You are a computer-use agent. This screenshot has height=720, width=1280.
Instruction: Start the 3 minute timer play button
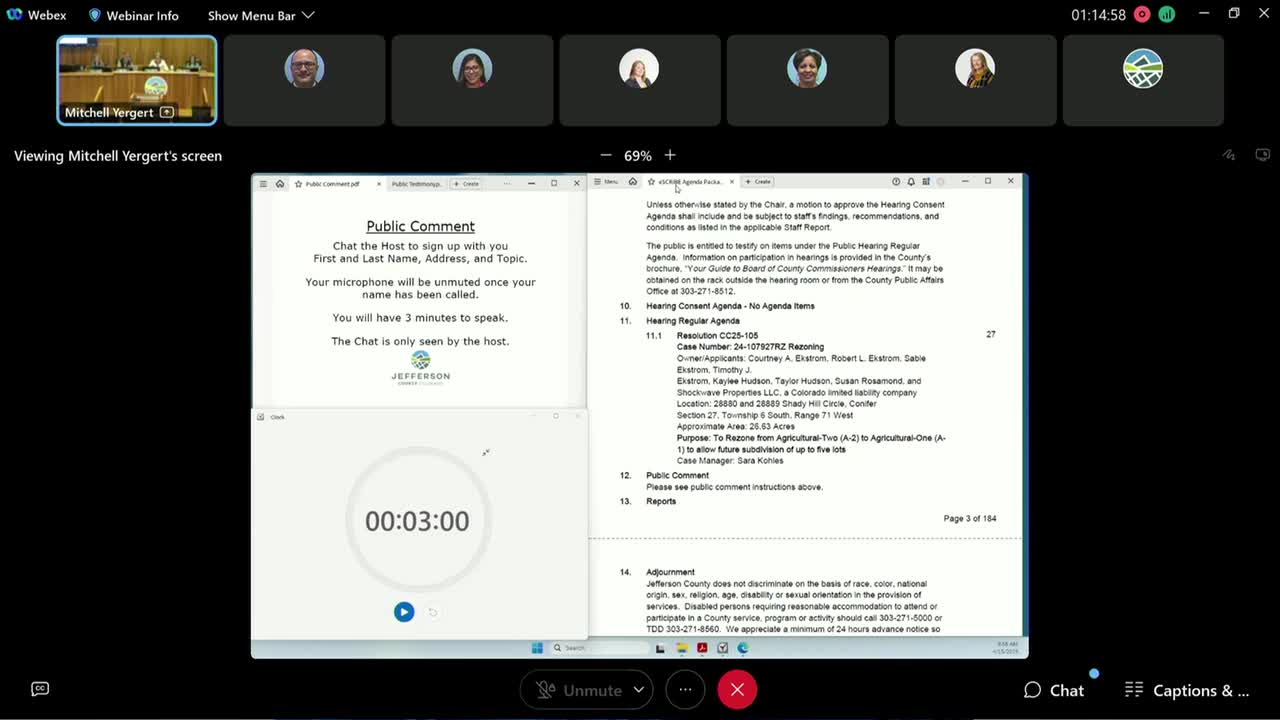point(404,612)
